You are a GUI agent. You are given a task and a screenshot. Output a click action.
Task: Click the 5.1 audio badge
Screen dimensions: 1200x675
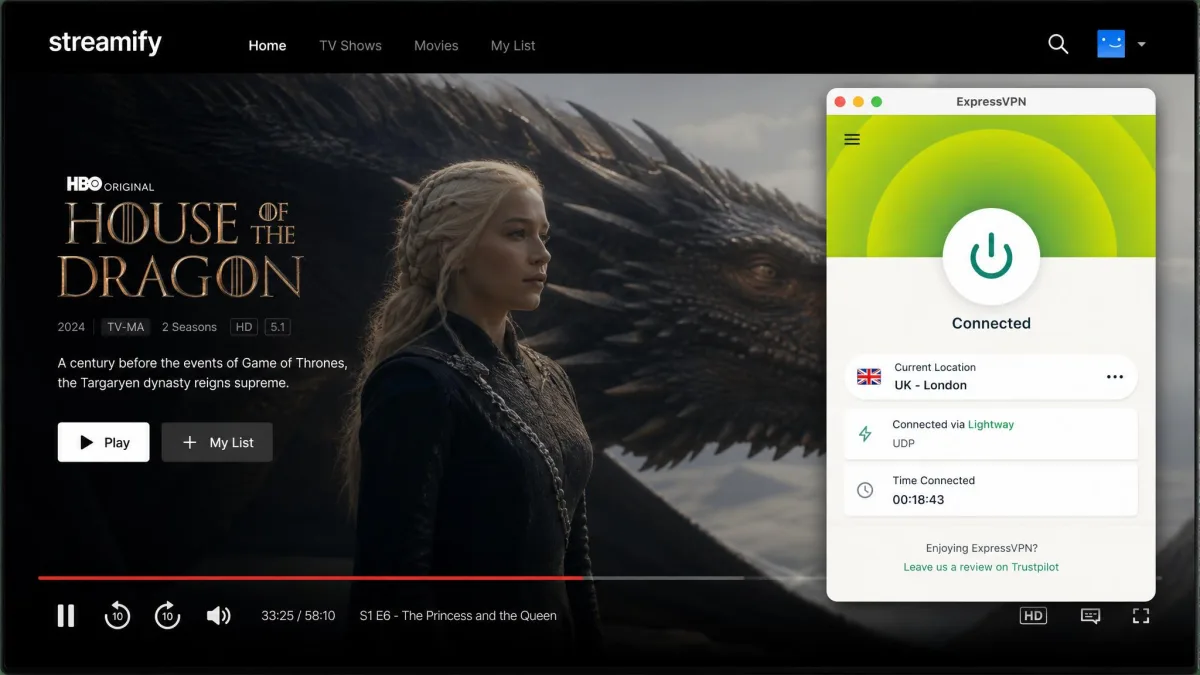(277, 327)
